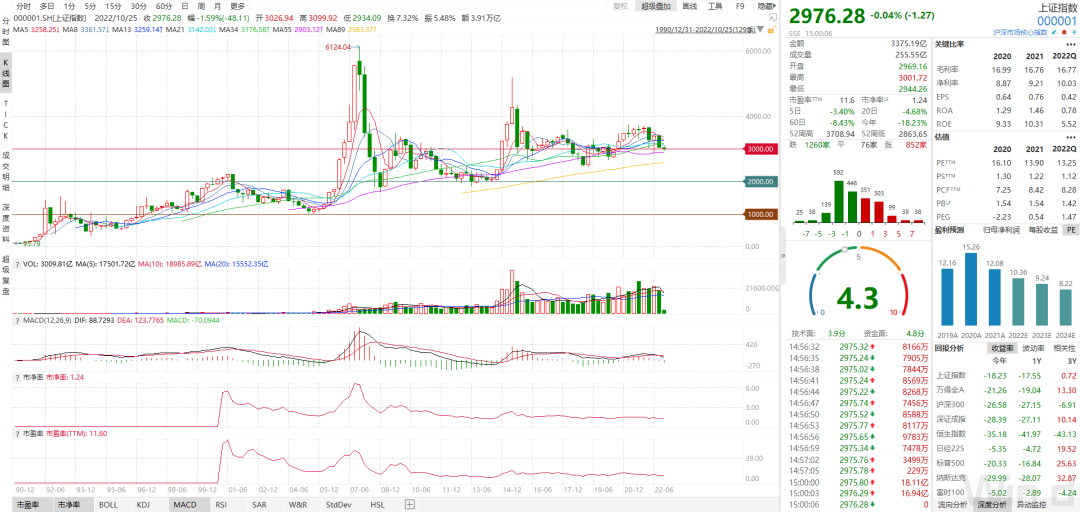Select the 15分 period
Image resolution: width=1080 pixels, height=512 pixels.
click(113, 6)
